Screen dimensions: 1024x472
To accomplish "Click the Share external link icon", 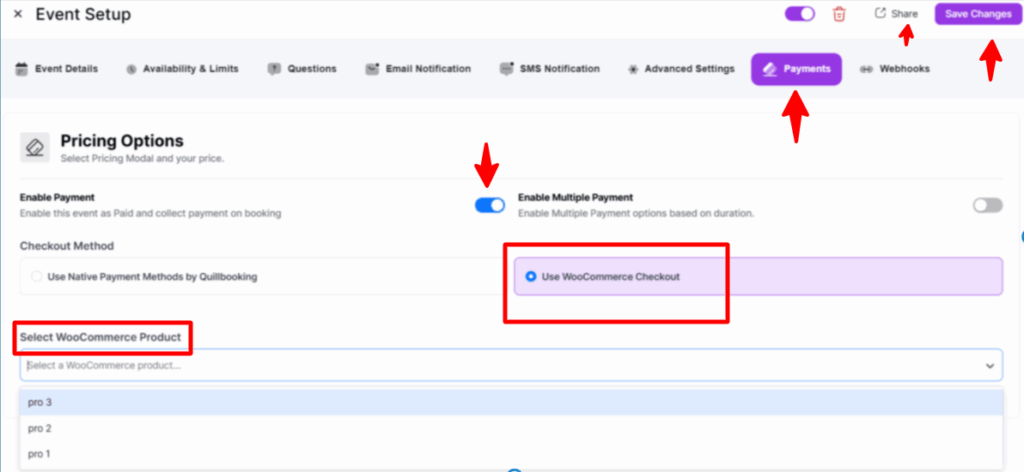I will tap(880, 14).
